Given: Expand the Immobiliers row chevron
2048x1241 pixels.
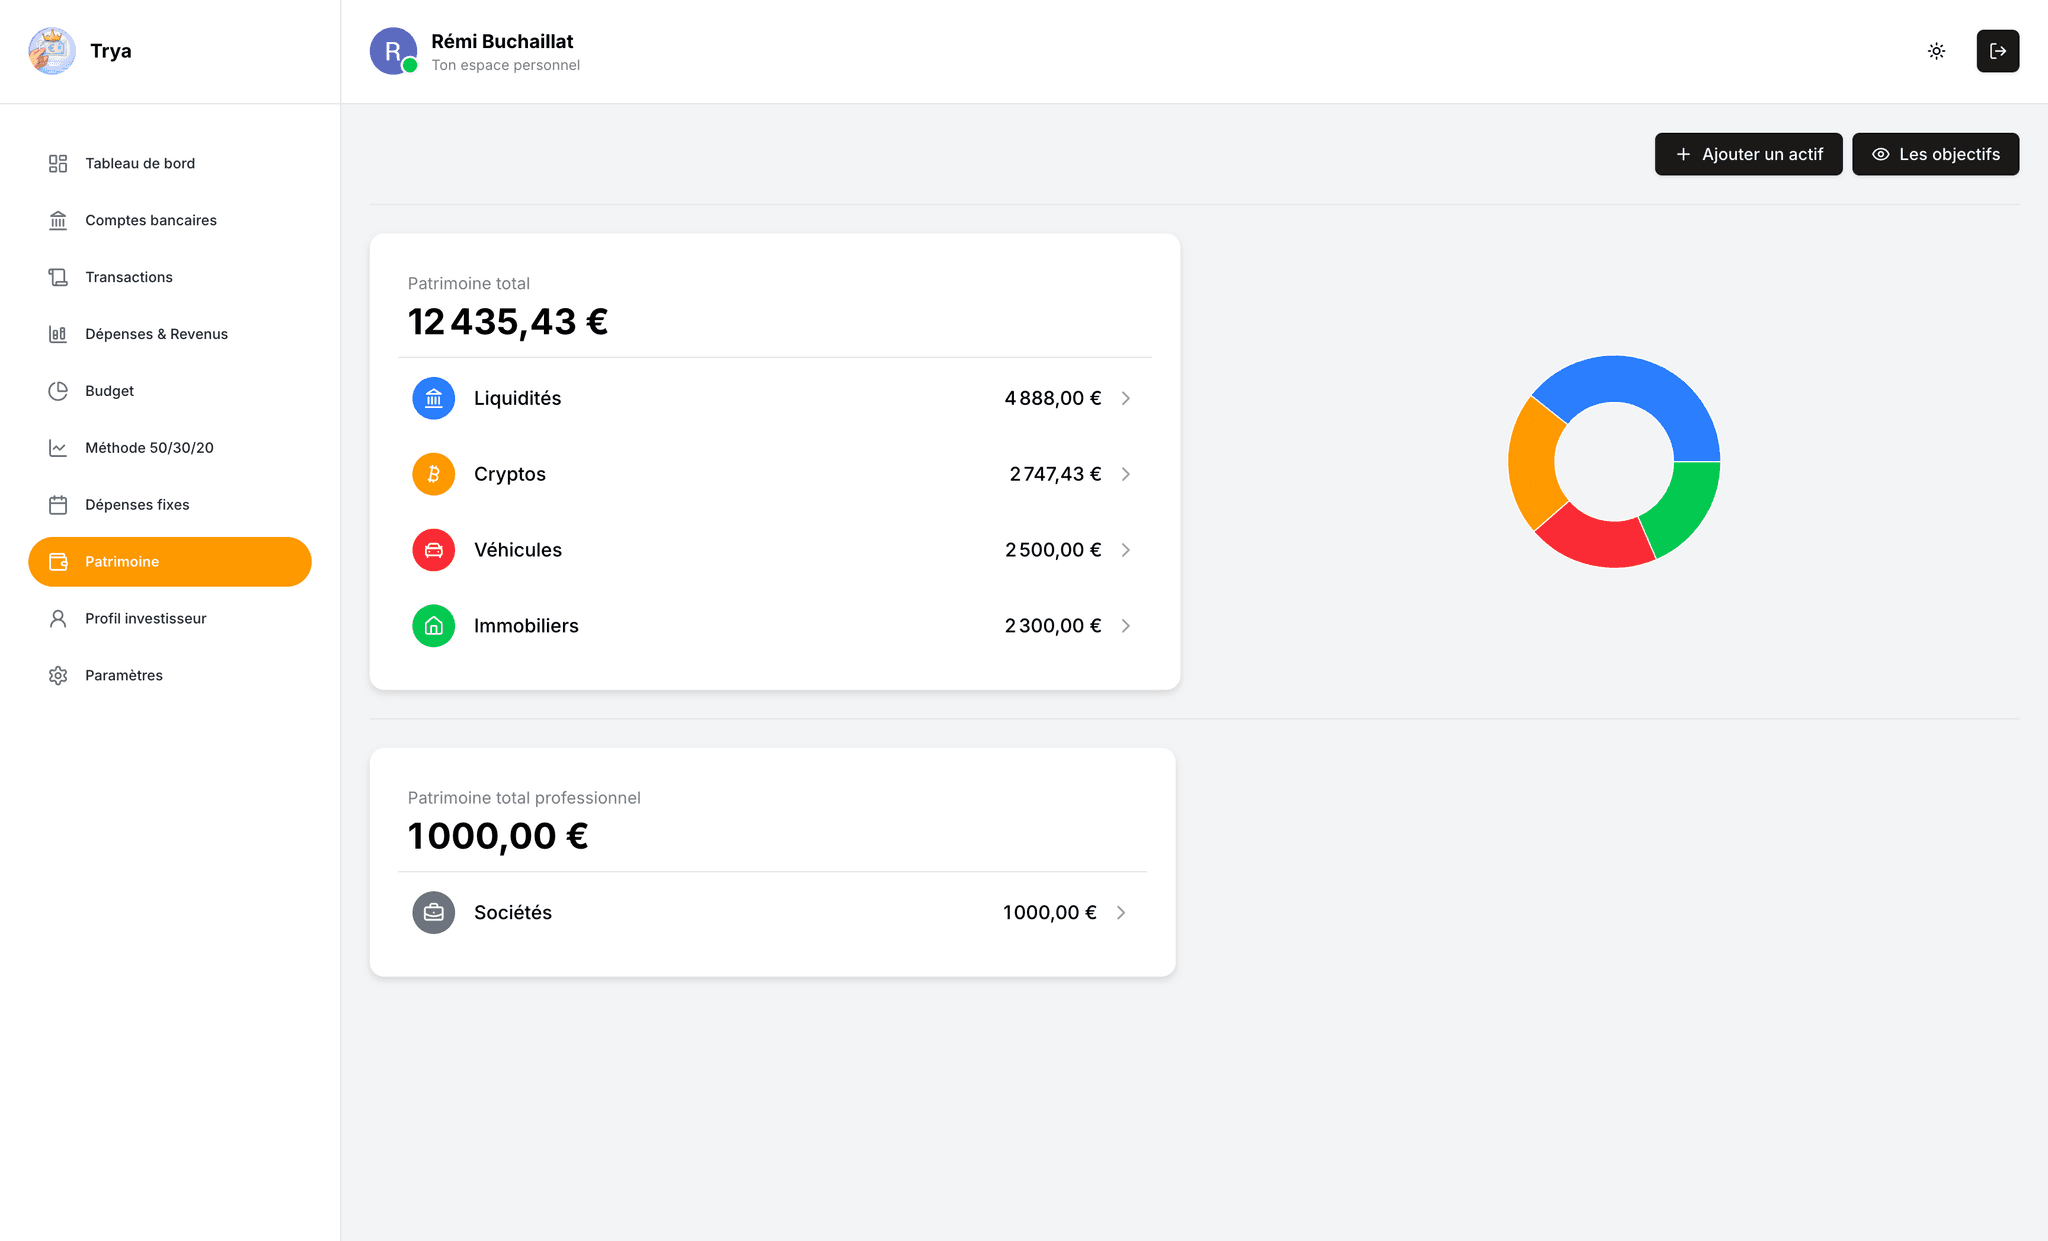Looking at the screenshot, I should click(1126, 626).
